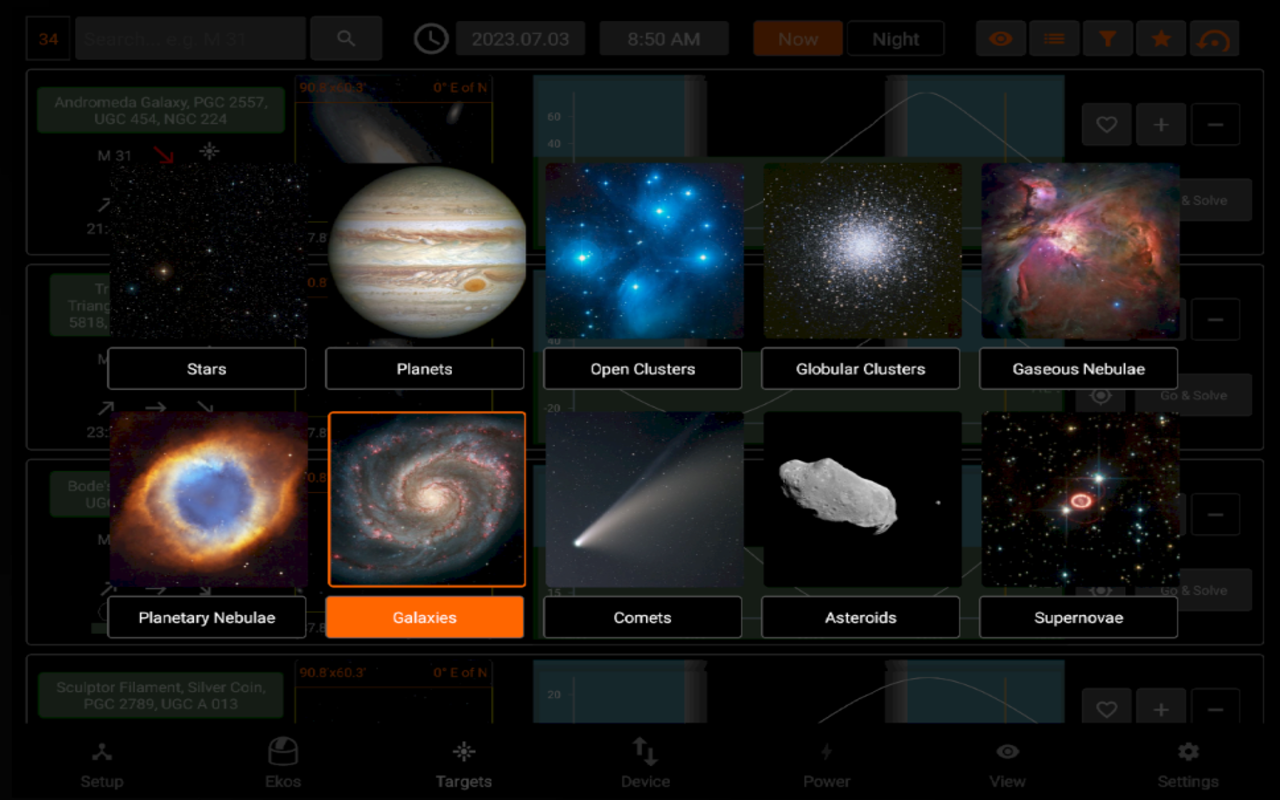Open the 8:50 AM time selector
Screen dimensions: 1280x800
(664, 39)
